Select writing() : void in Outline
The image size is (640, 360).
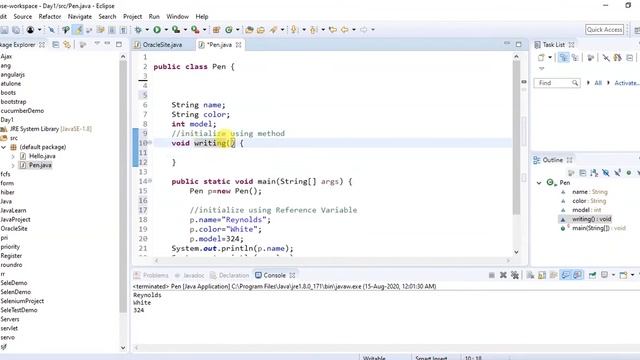click(591, 219)
